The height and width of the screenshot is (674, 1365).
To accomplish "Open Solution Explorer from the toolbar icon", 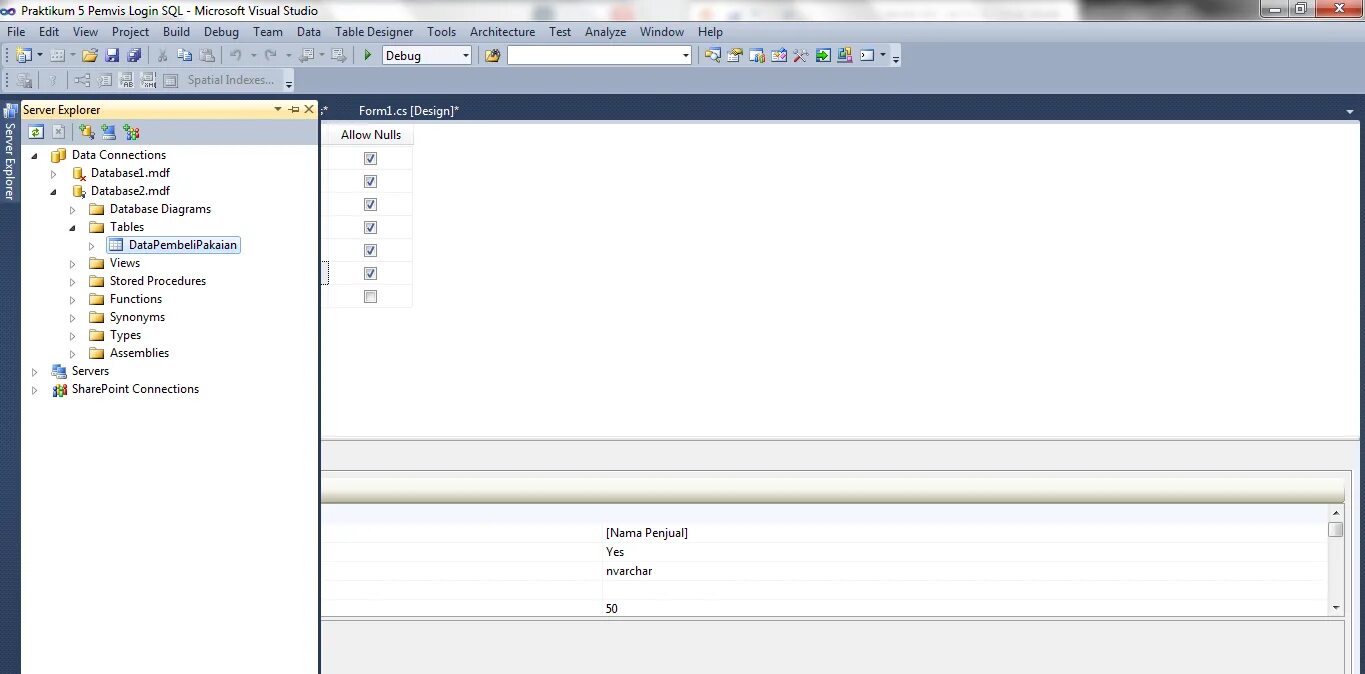I will (713, 55).
